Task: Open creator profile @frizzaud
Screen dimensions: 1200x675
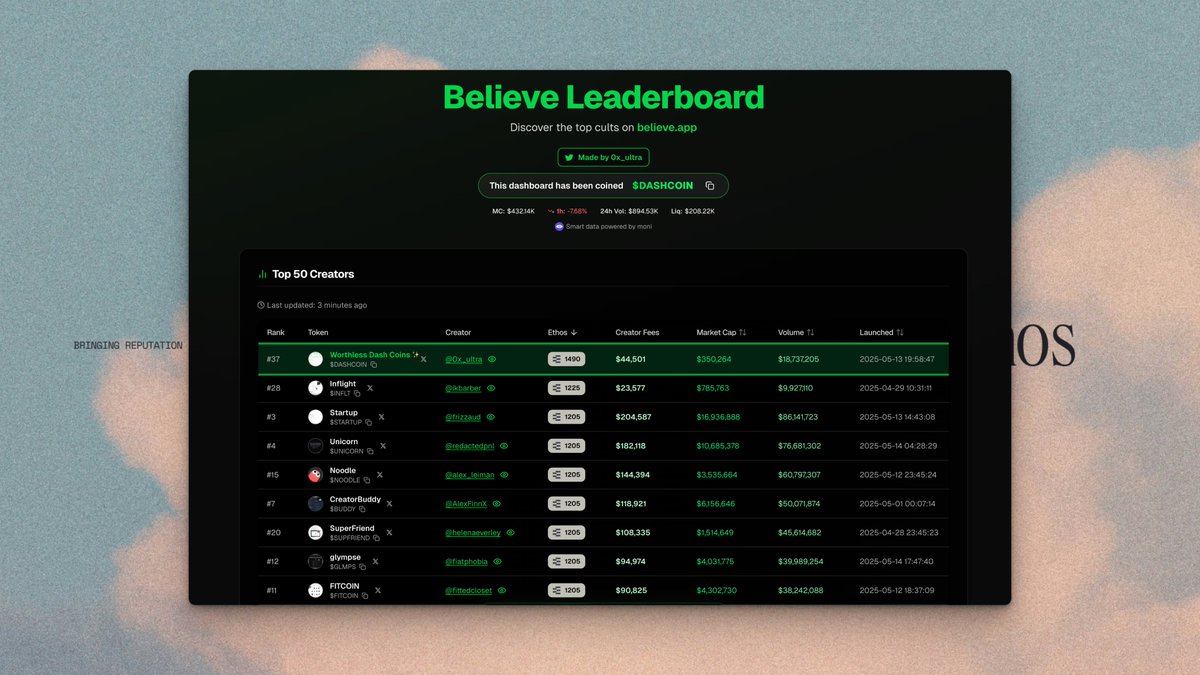Action: (x=463, y=417)
